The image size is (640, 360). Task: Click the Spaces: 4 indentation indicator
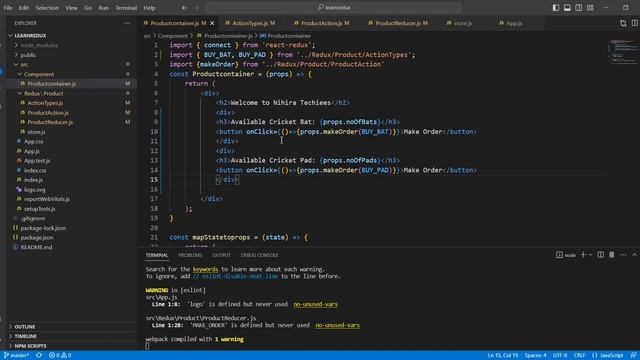(536, 356)
